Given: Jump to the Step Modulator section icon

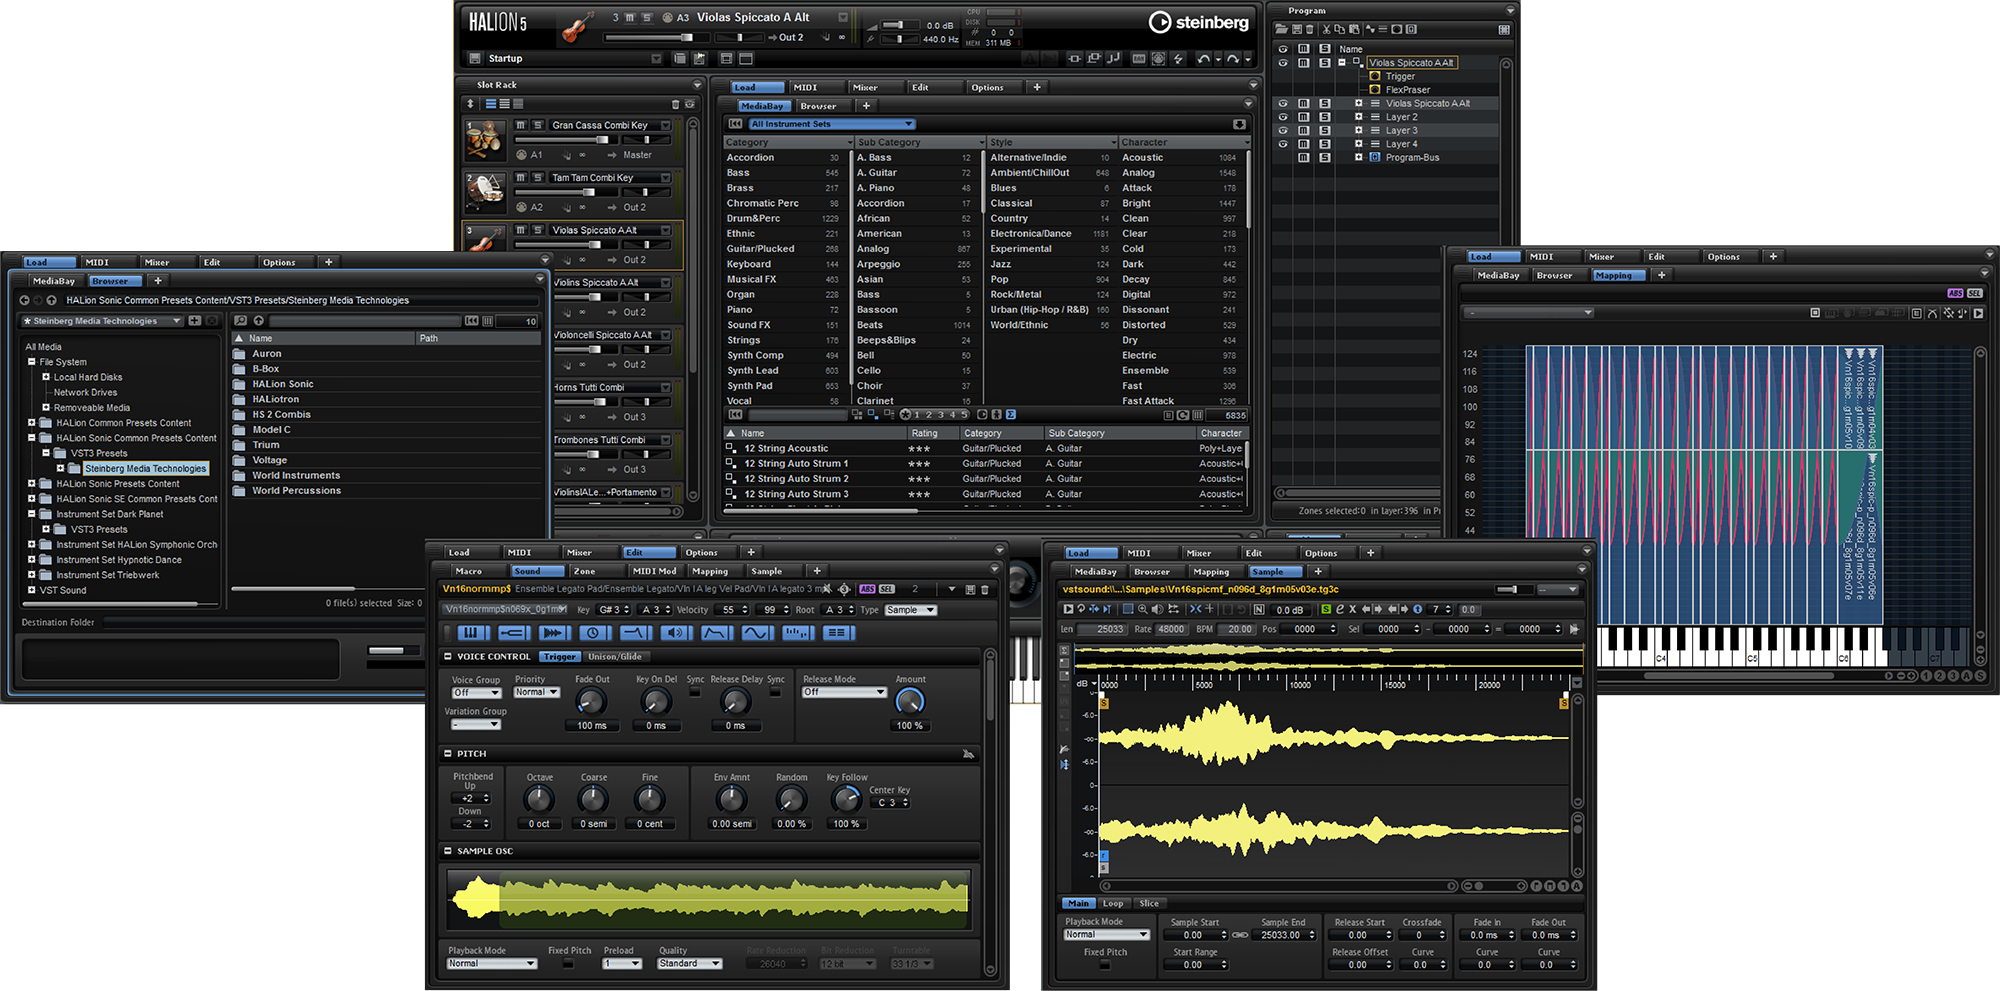Looking at the screenshot, I should coord(798,632).
